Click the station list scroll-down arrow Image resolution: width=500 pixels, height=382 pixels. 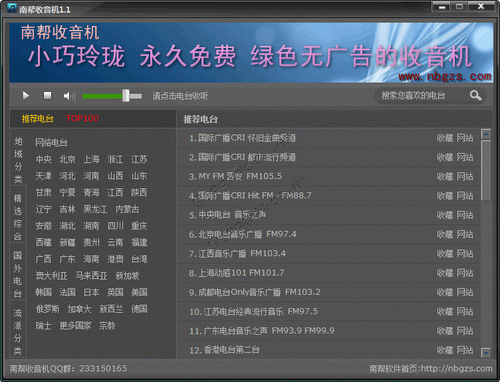click(x=486, y=352)
